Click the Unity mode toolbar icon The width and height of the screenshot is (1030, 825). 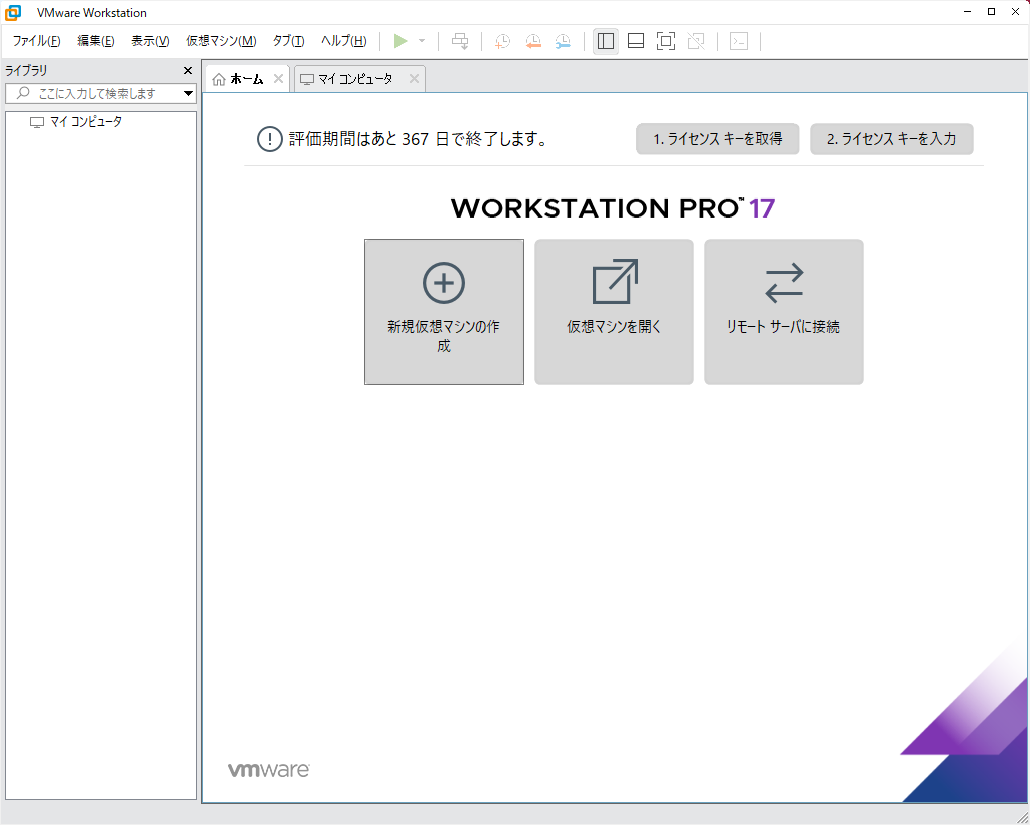pyautogui.click(x=696, y=41)
